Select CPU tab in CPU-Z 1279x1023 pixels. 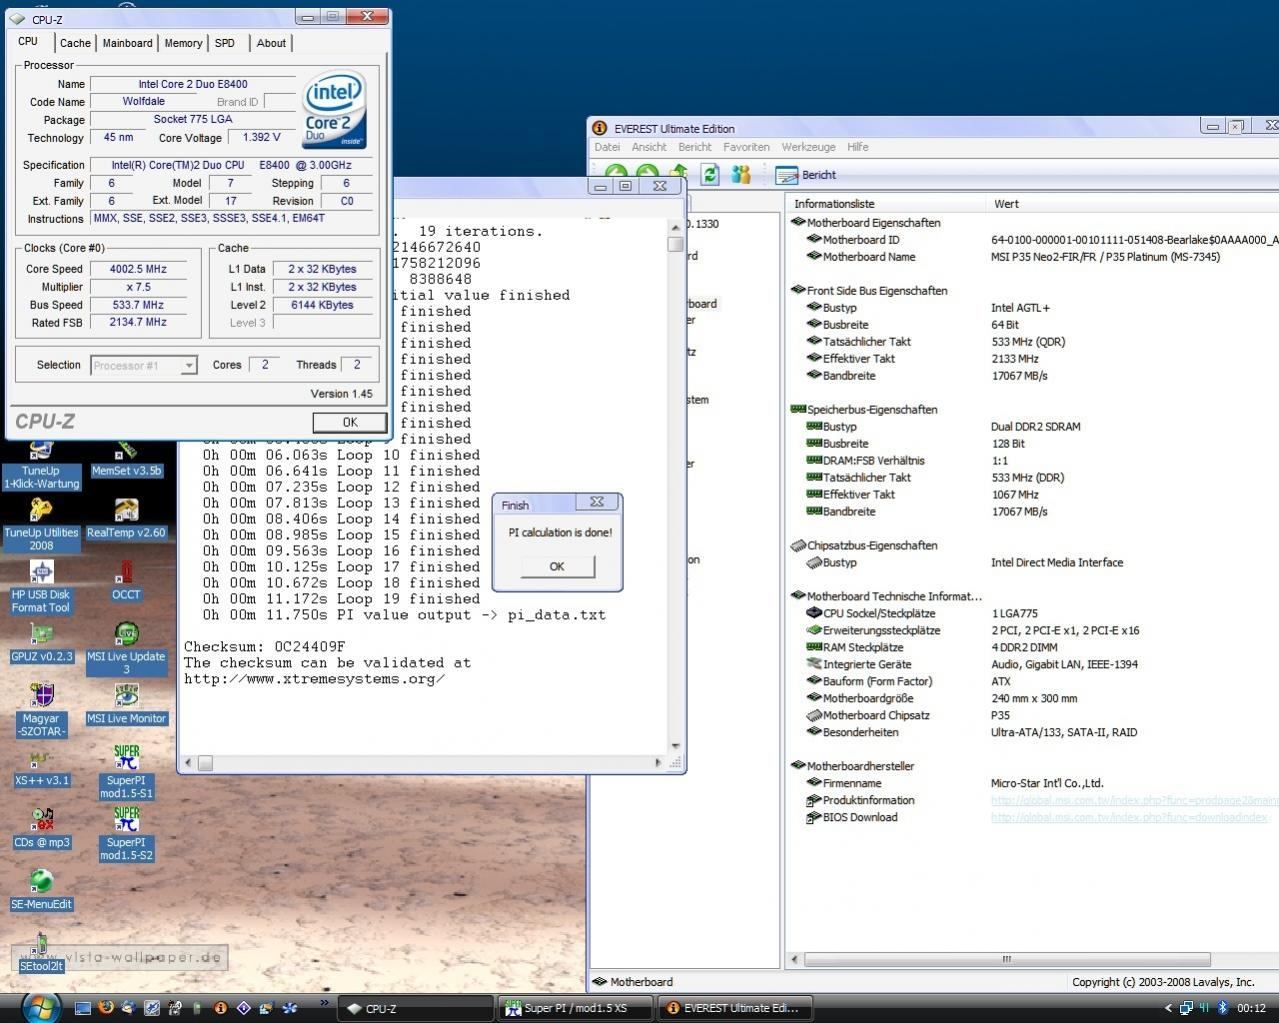pos(28,41)
